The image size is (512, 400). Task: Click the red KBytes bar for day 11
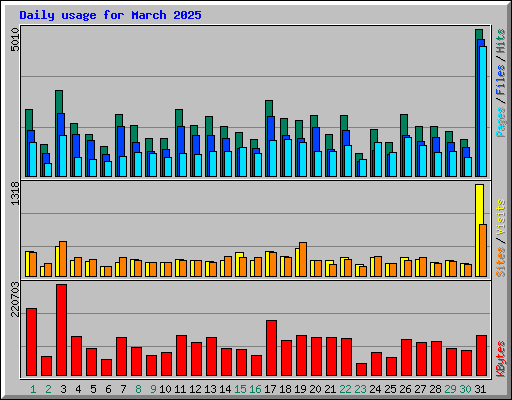click(x=182, y=355)
